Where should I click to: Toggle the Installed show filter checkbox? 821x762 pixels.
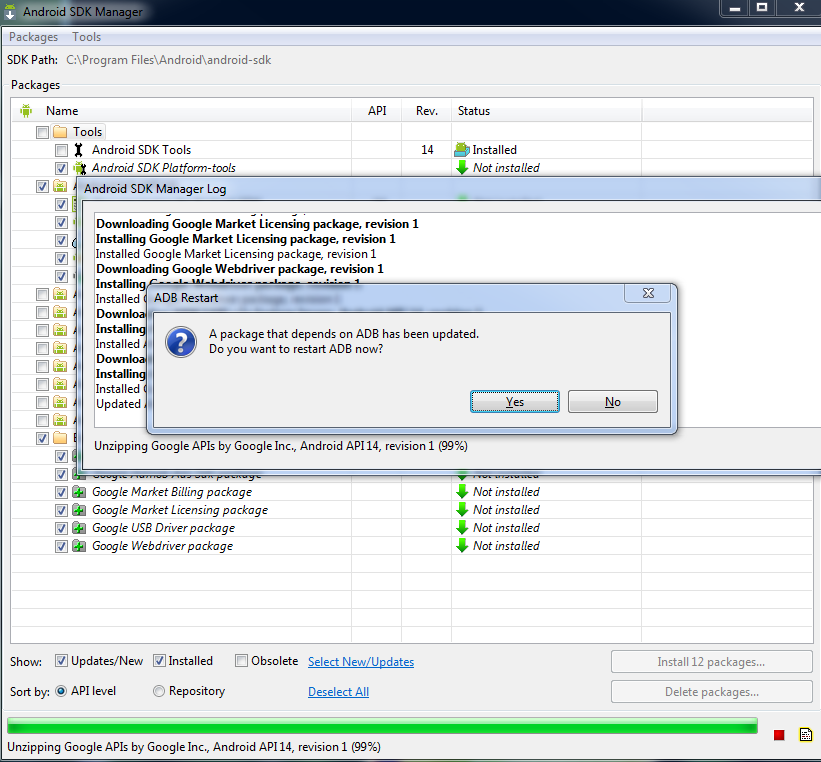(x=159, y=661)
